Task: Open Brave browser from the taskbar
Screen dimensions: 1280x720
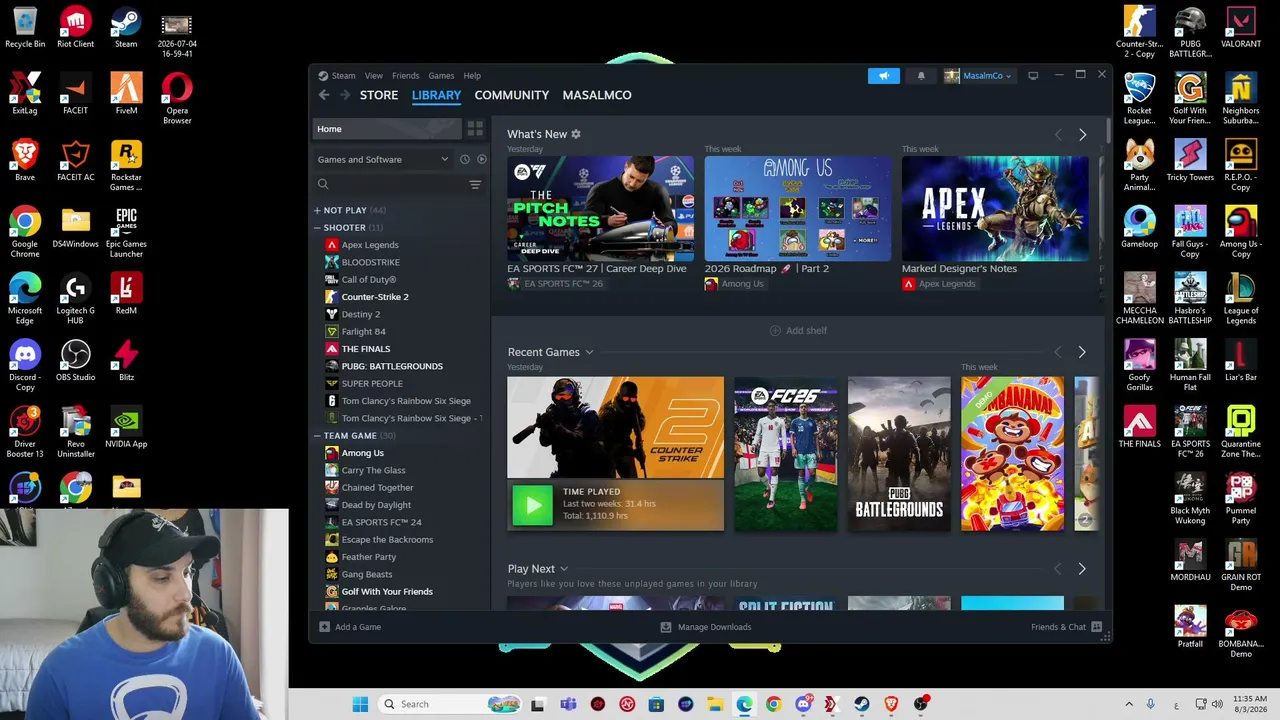Action: (x=891, y=704)
